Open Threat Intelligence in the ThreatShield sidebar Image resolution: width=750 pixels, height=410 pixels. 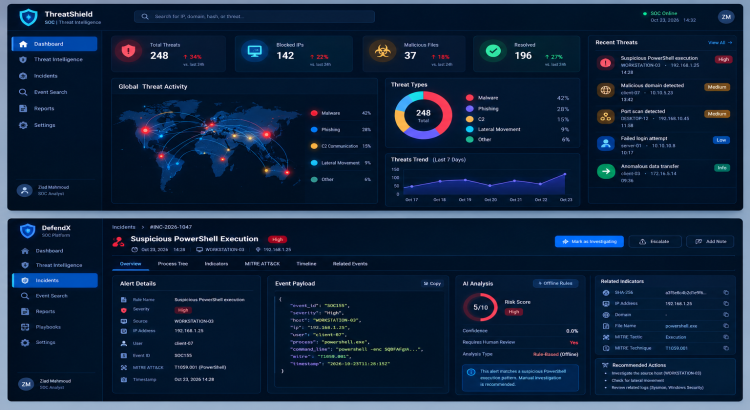click(55, 60)
